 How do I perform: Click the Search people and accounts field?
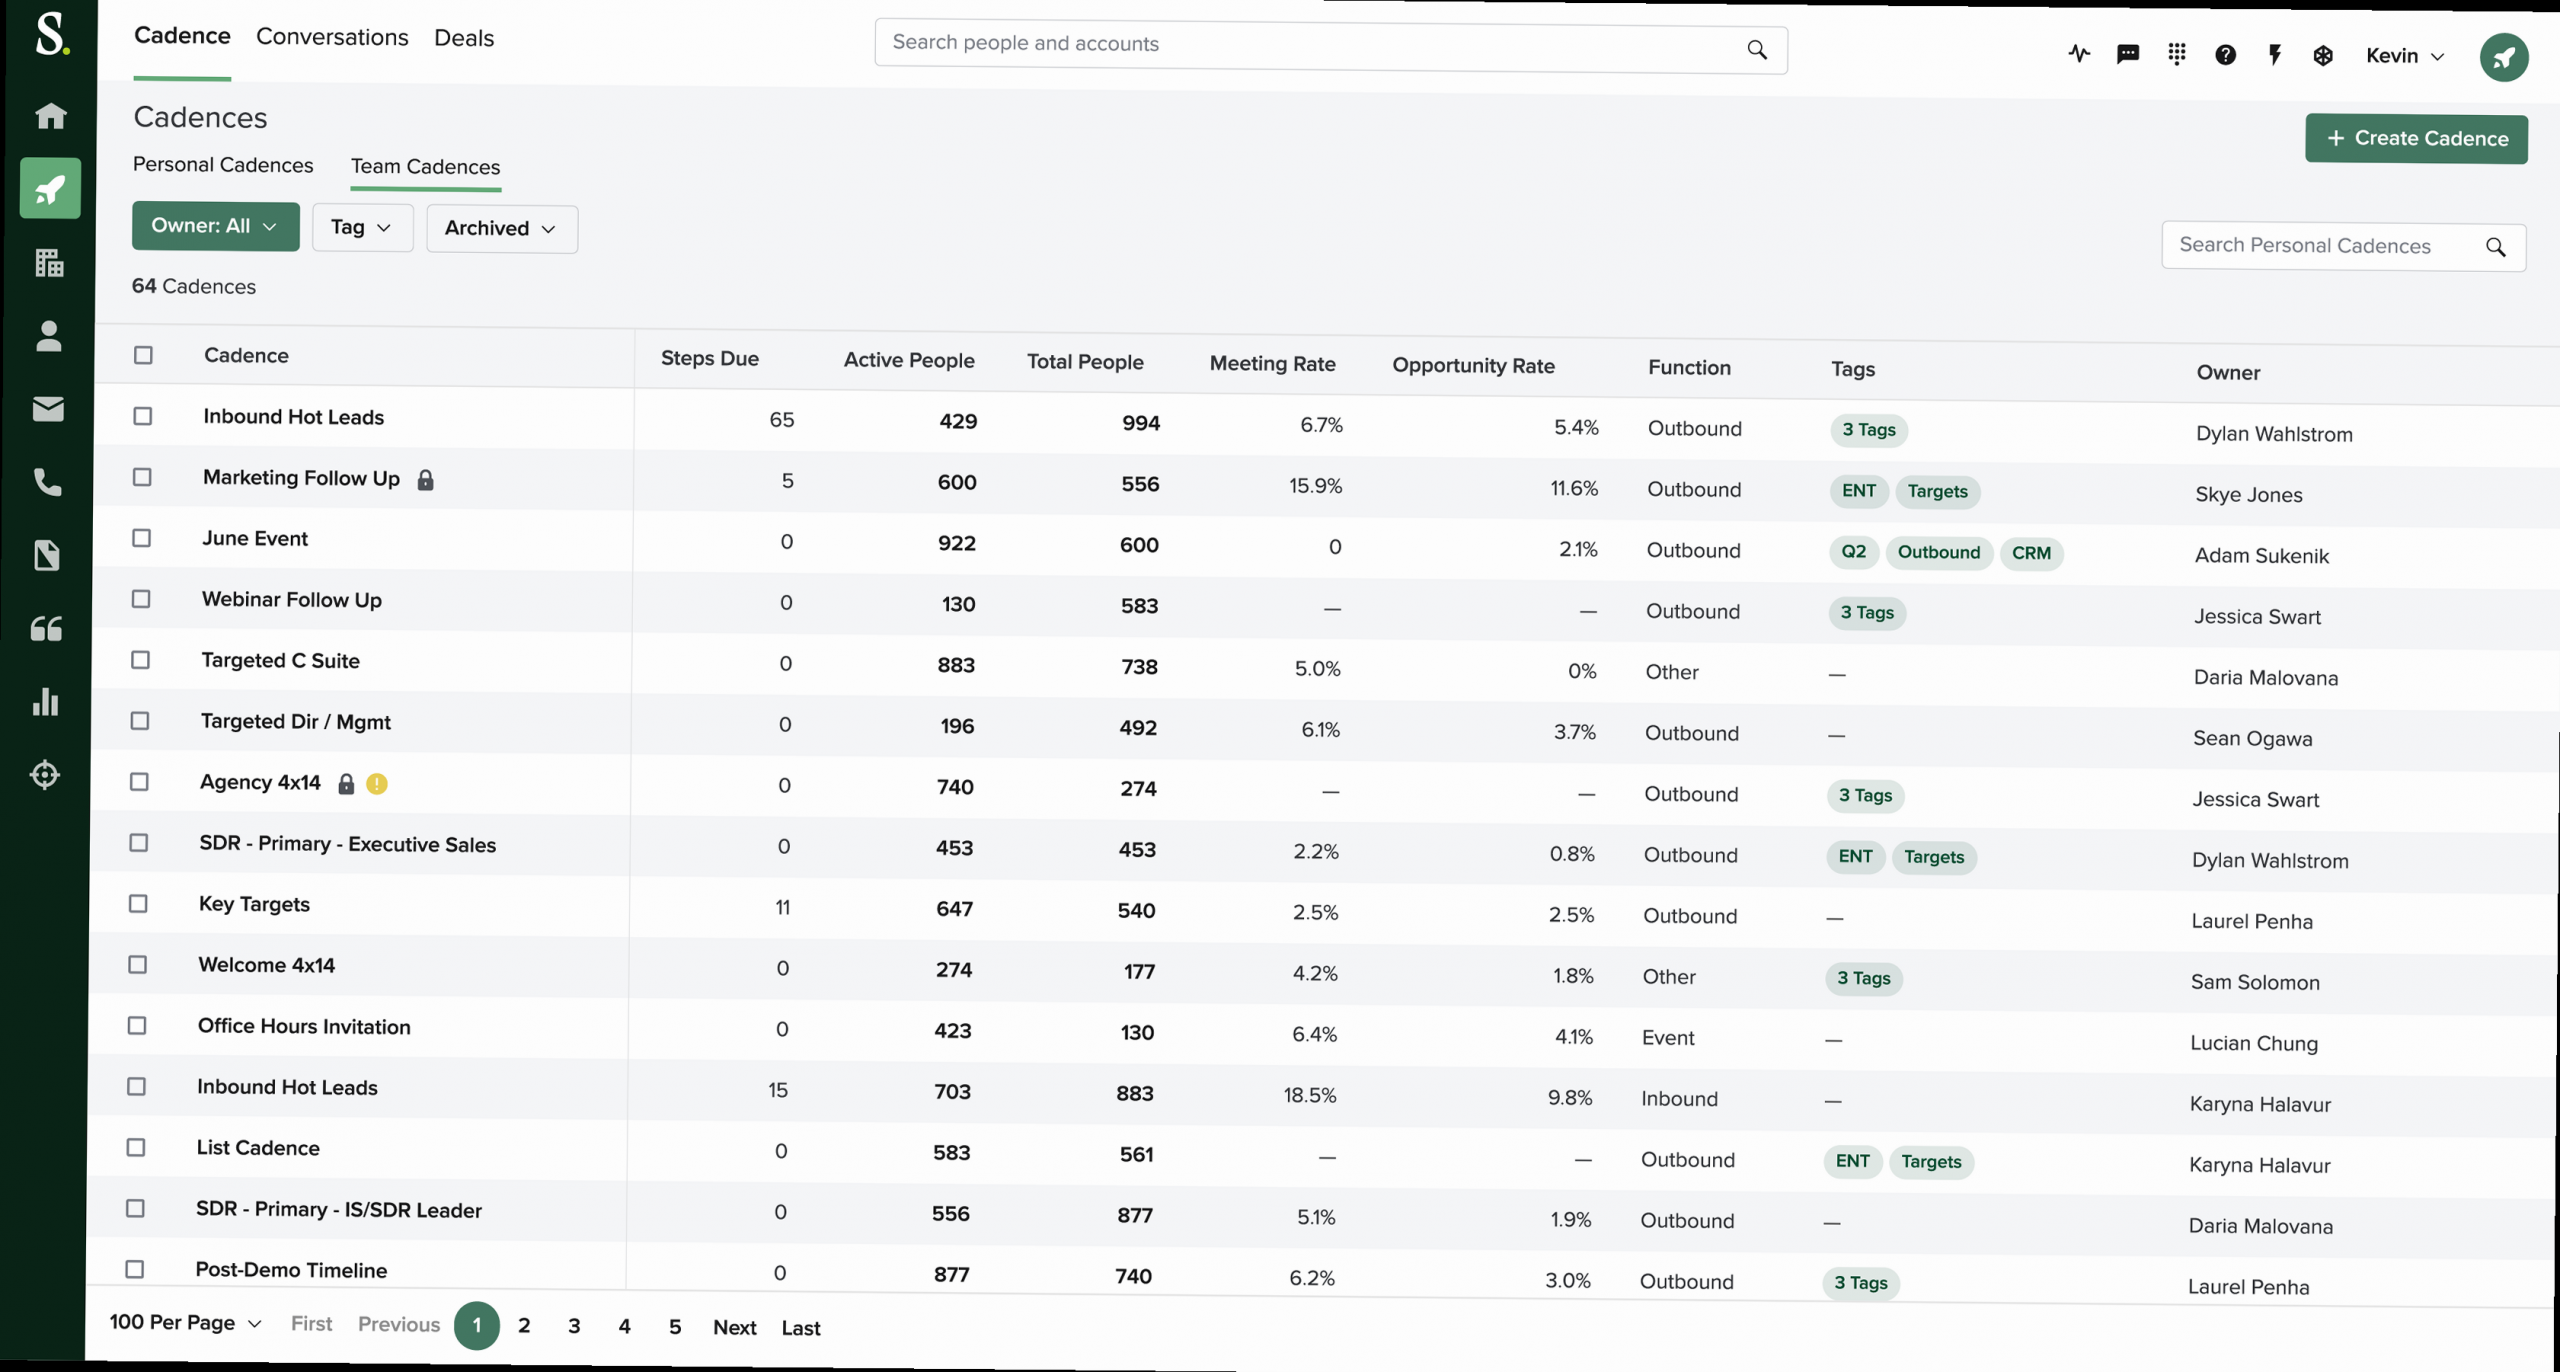pyautogui.click(x=1310, y=44)
